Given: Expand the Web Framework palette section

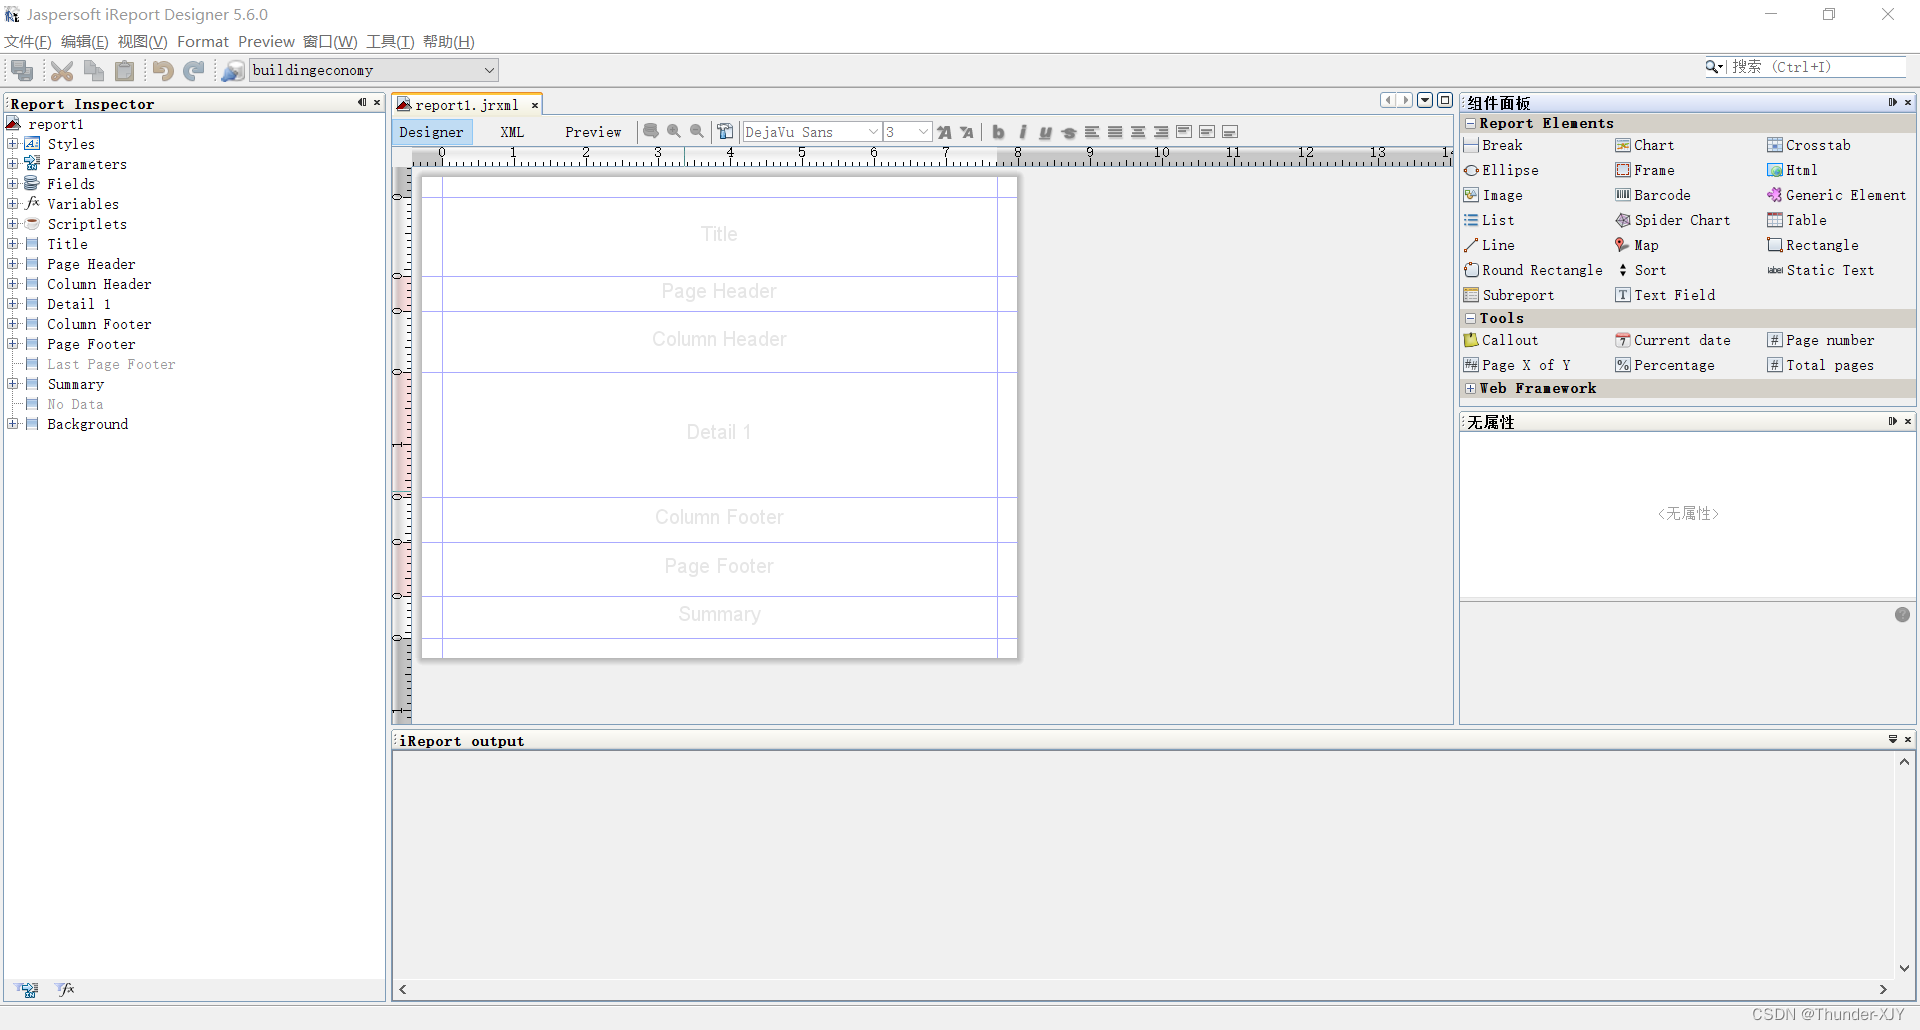Looking at the screenshot, I should coord(1470,388).
